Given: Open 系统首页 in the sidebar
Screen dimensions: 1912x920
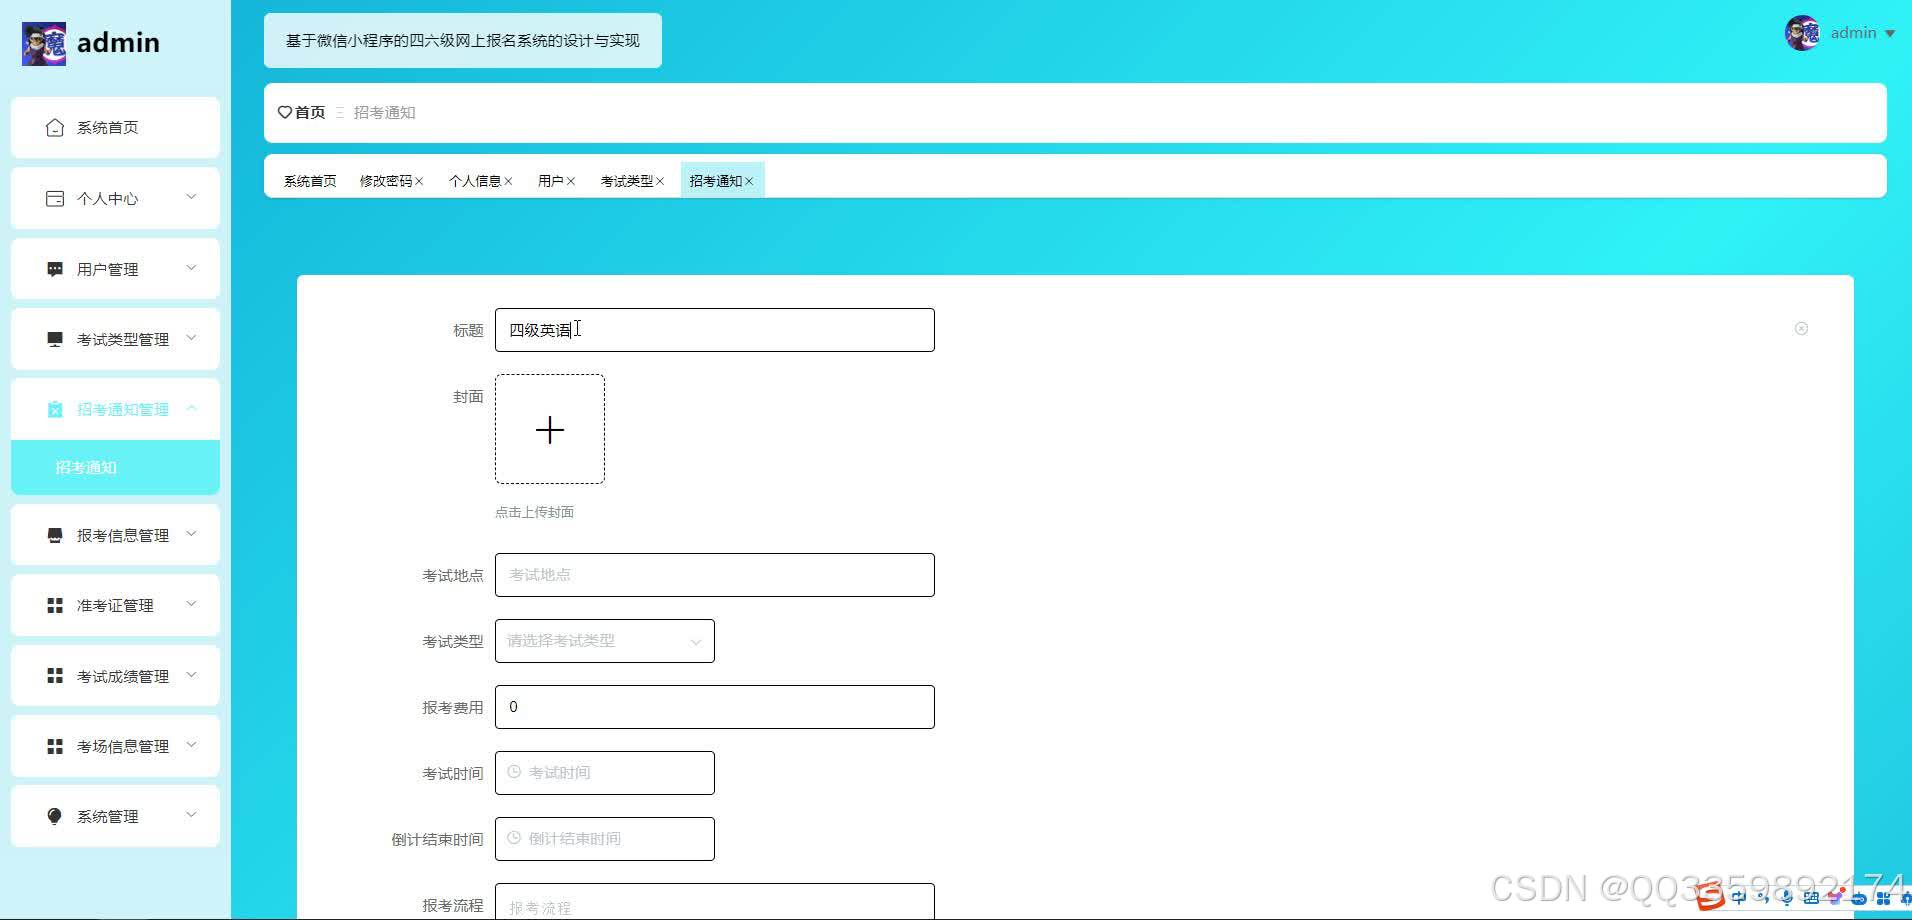Looking at the screenshot, I should point(115,127).
